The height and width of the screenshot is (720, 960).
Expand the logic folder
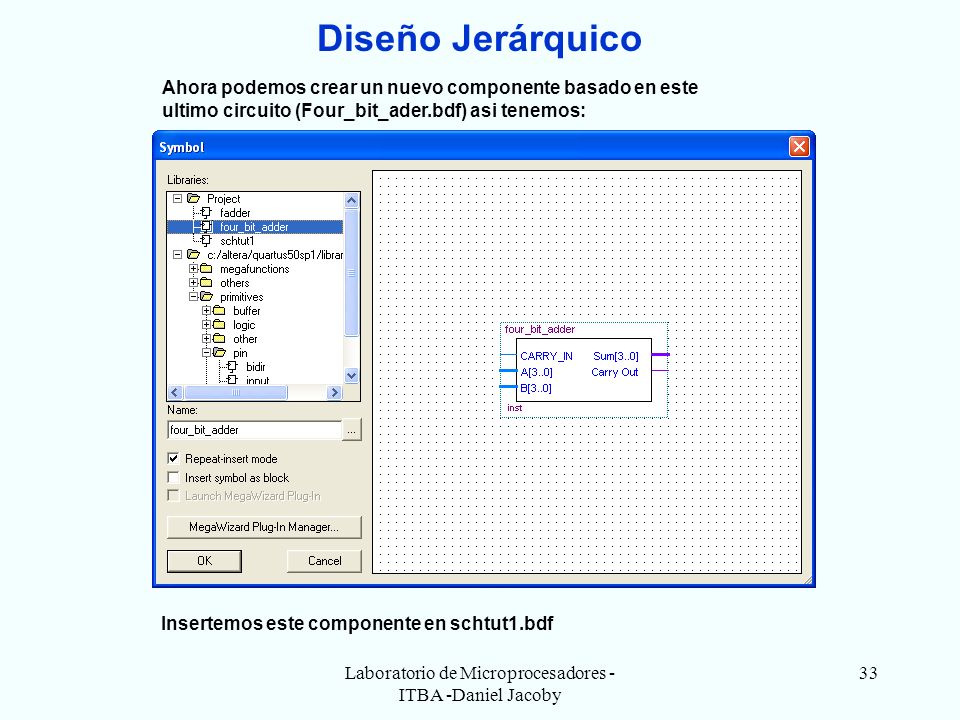206,324
